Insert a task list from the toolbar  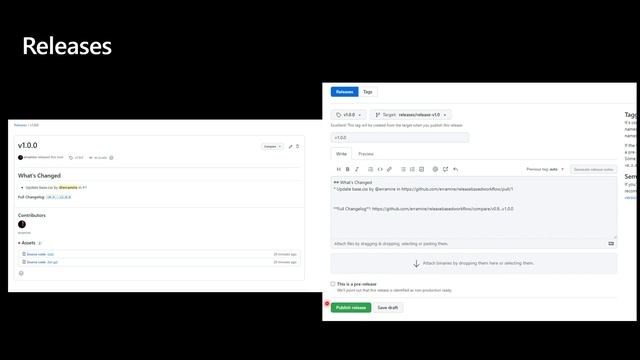point(422,169)
